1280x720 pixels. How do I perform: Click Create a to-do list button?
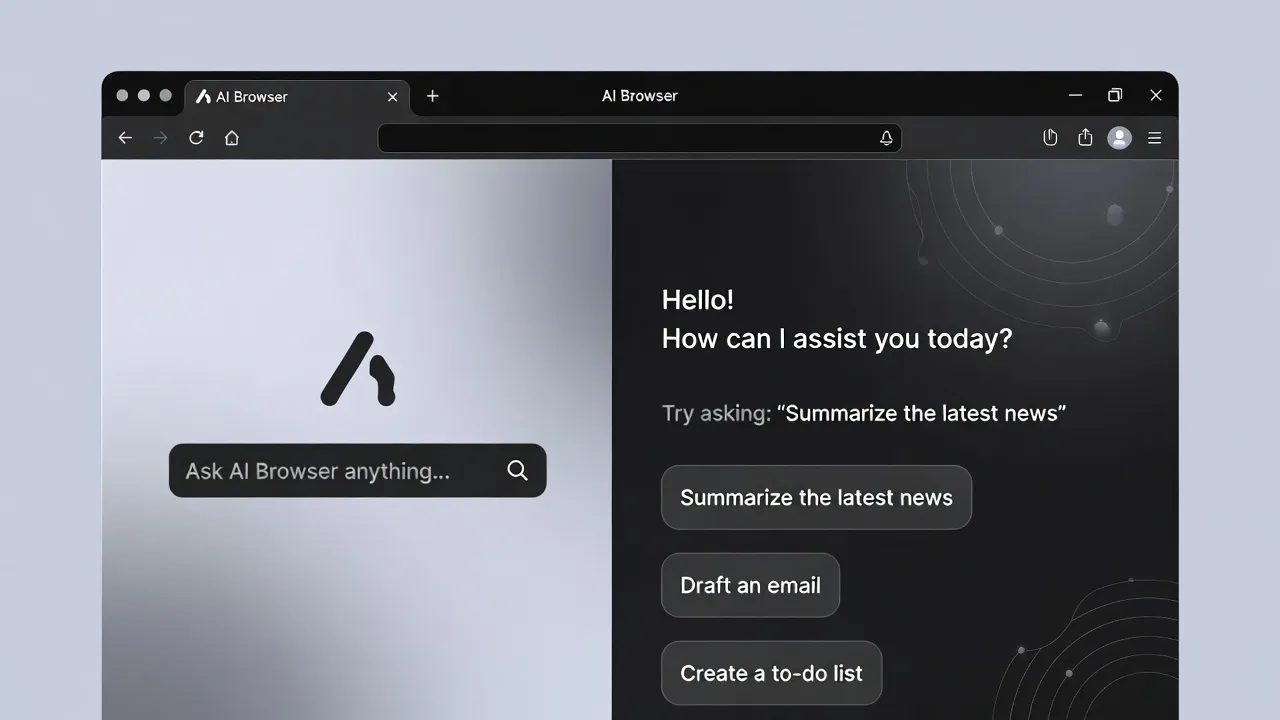[x=771, y=673]
